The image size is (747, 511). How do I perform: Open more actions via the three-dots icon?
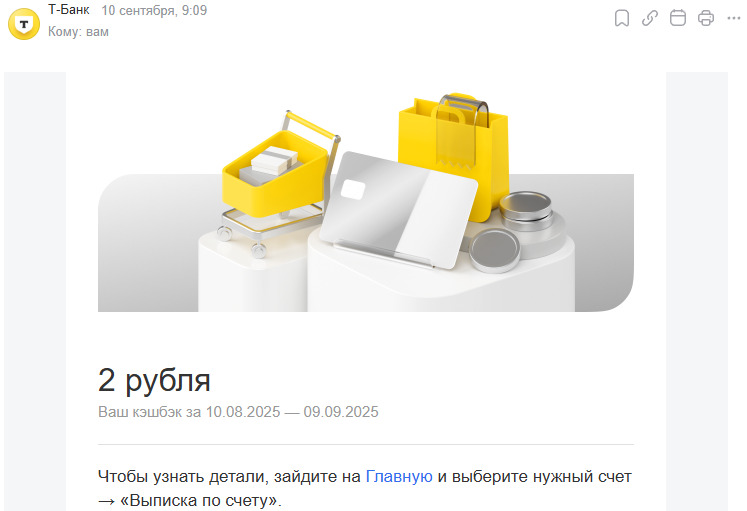tap(734, 18)
